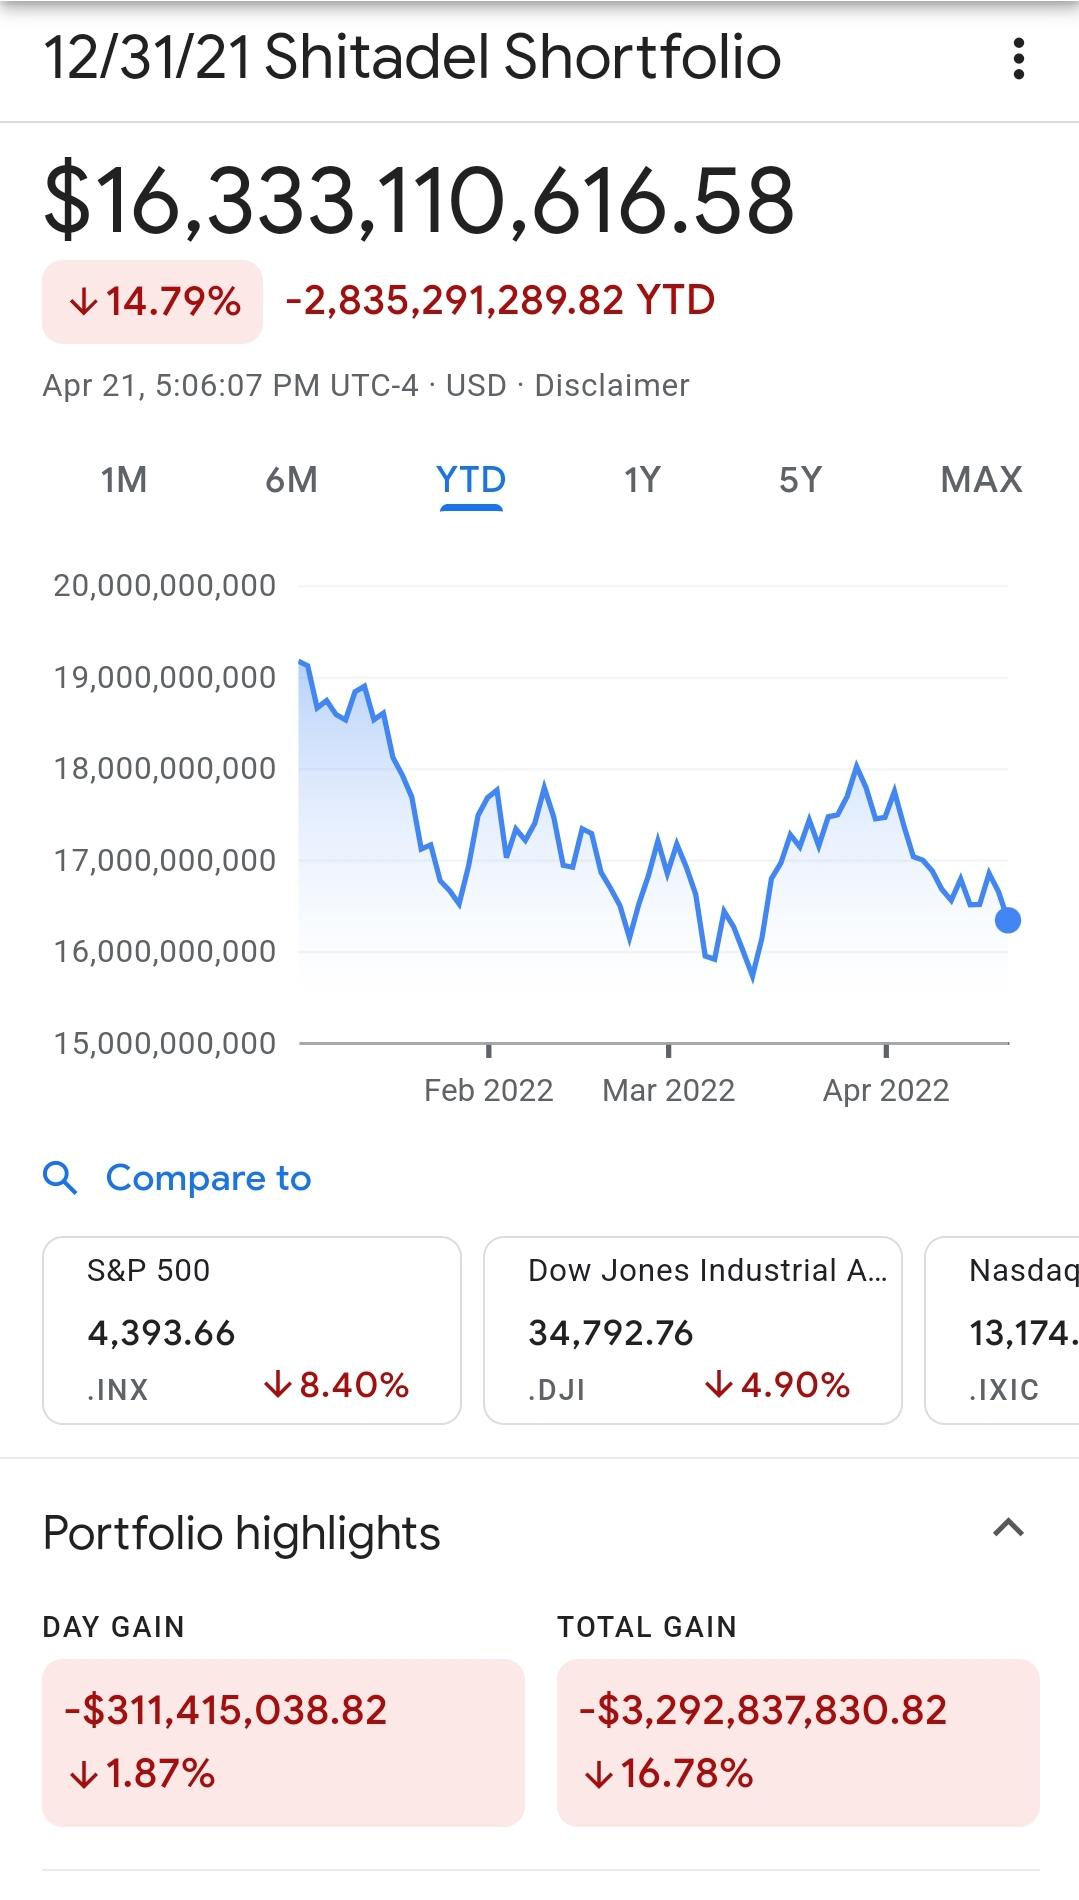The image size is (1079, 1900).
Task: Switch to the 6M time range
Action: click(x=291, y=480)
